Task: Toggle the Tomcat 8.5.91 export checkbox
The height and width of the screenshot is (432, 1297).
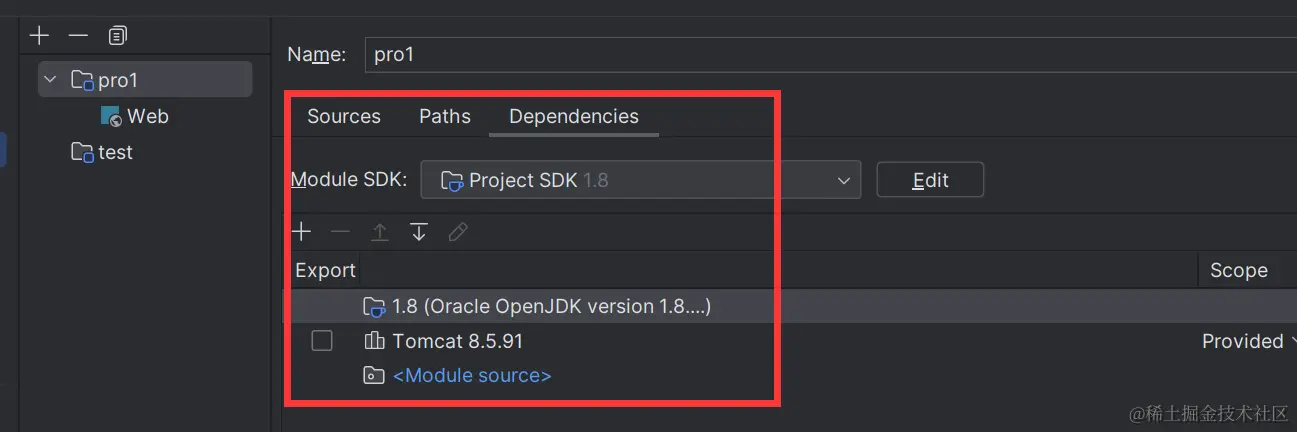Action: click(x=322, y=341)
